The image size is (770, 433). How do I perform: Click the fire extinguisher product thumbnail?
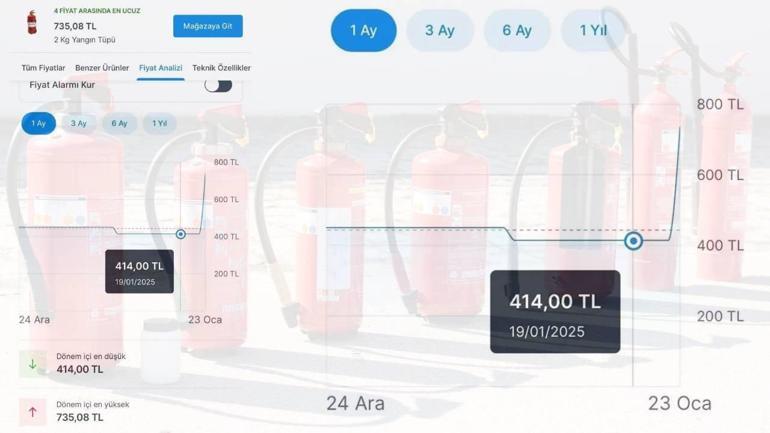32,23
